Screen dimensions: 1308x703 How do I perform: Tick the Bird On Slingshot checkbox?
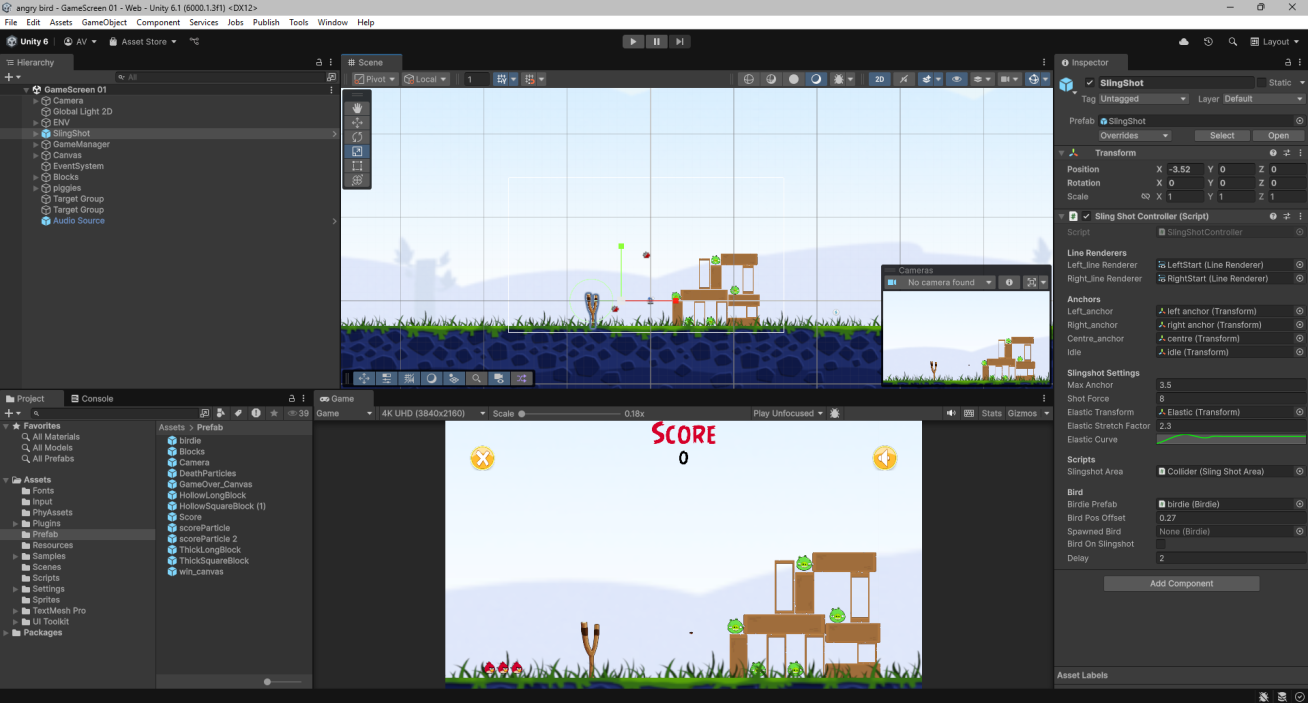click(x=1161, y=544)
